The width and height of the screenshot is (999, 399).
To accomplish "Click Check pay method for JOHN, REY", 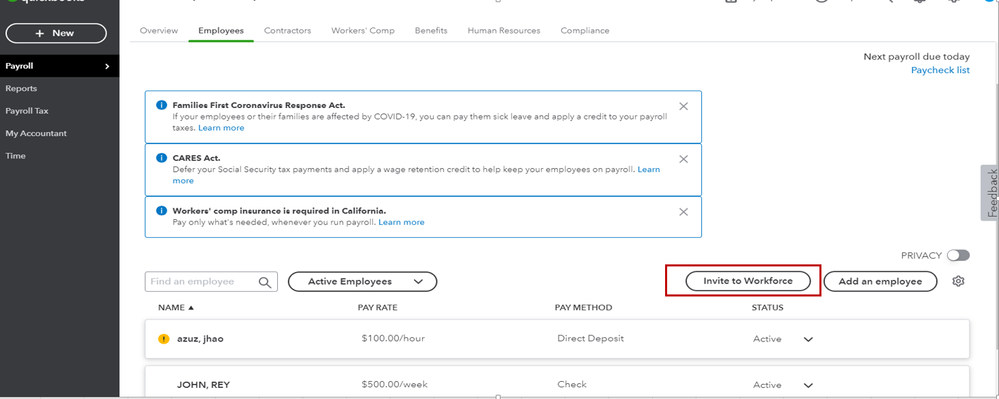I will coord(571,384).
